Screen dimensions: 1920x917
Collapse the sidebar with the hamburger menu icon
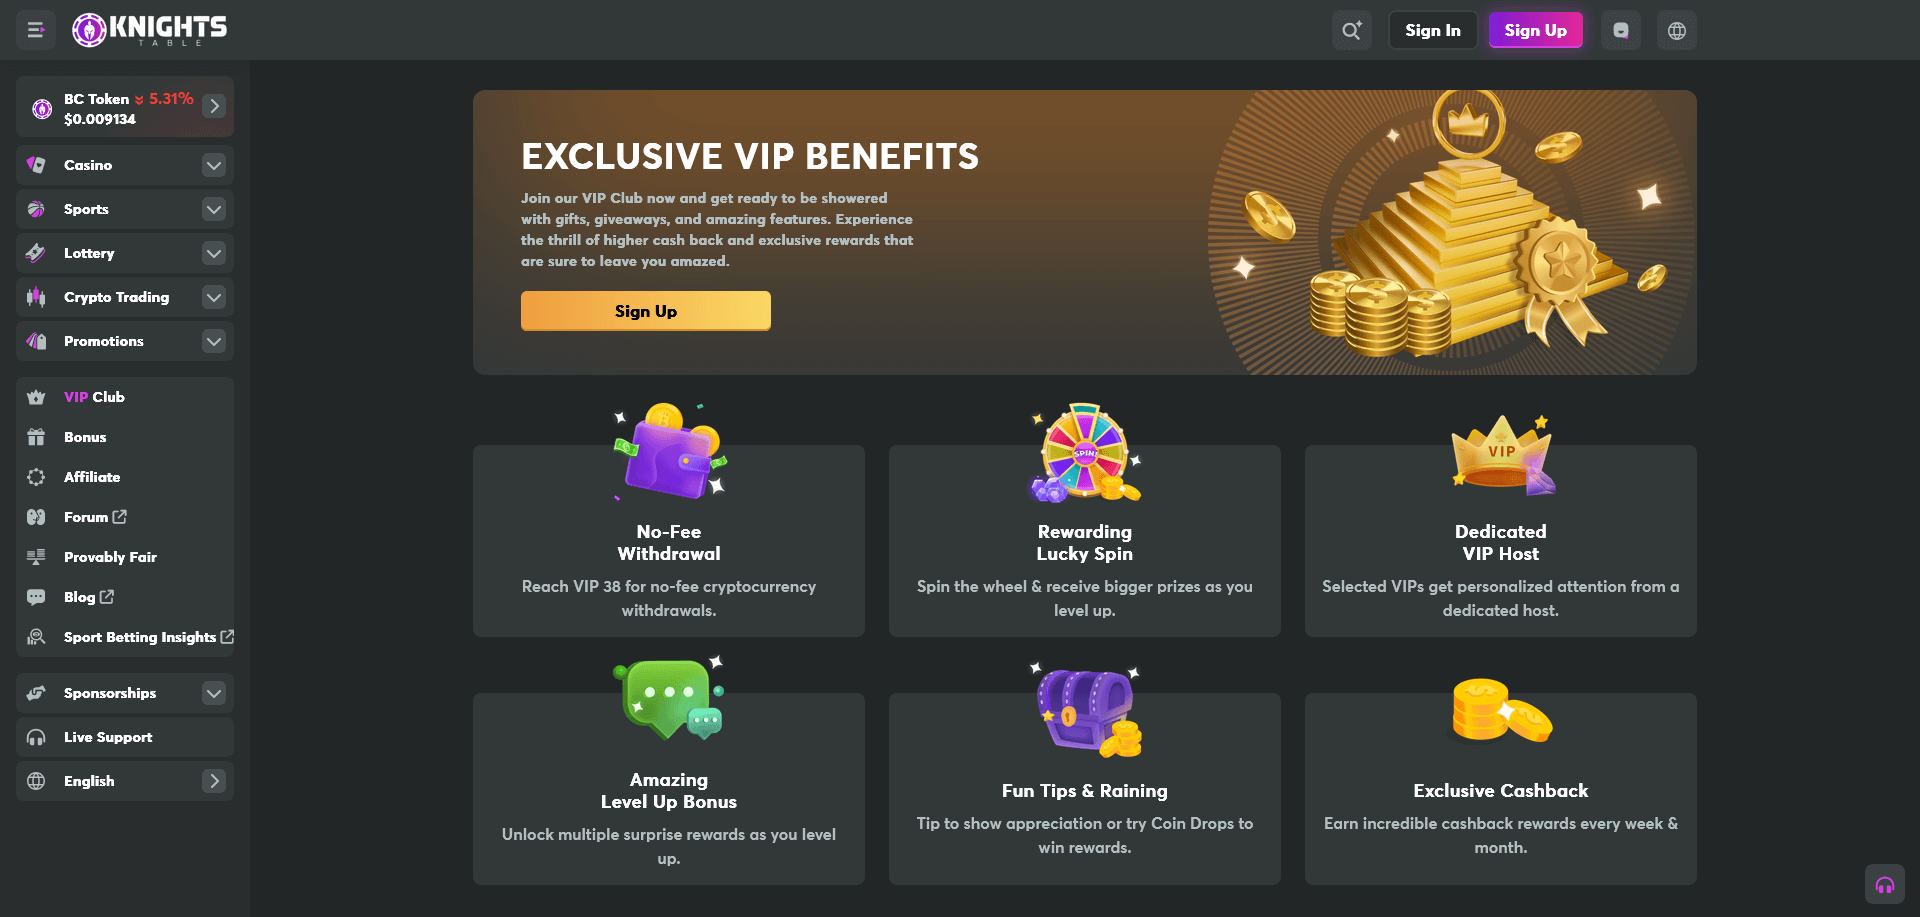pos(36,30)
